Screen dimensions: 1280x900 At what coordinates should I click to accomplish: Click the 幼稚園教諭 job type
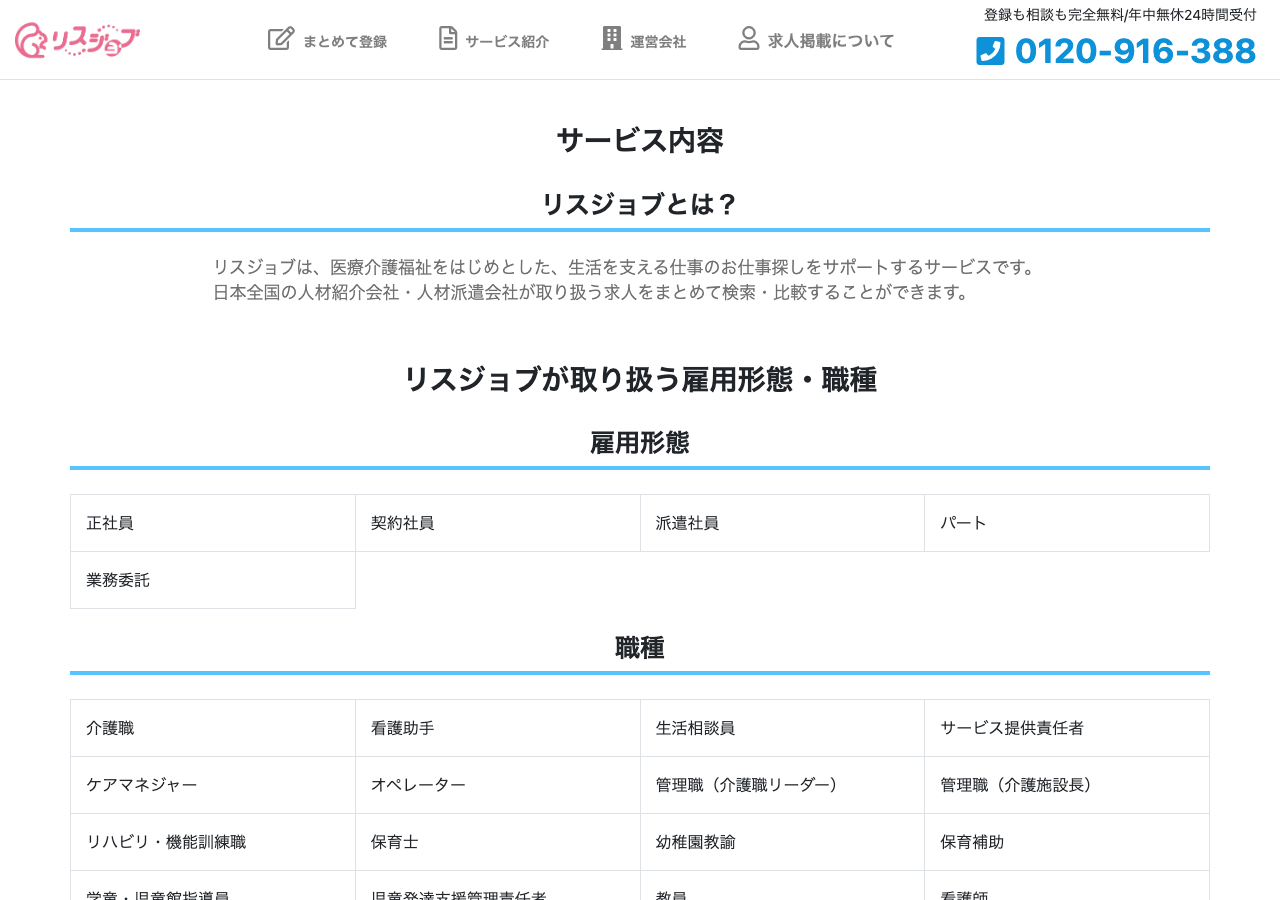point(783,842)
